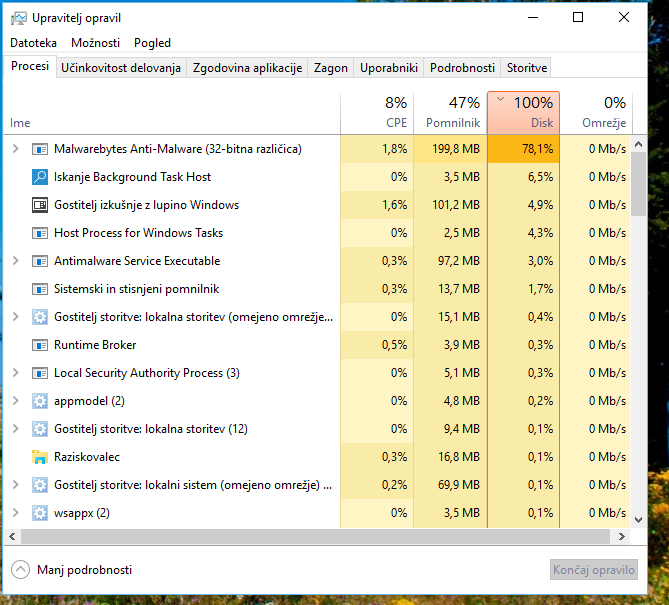Switch to the Učinkovitost delovanja tab
The height and width of the screenshot is (605, 669).
pyautogui.click(x=121, y=68)
